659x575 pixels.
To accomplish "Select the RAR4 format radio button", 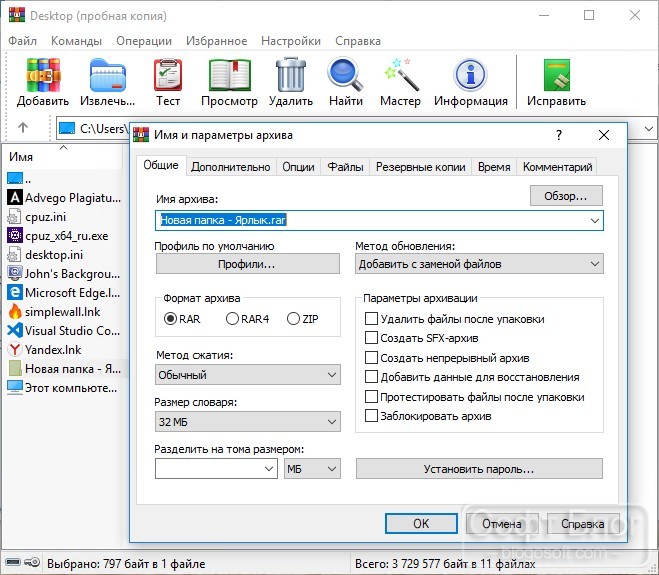I will [232, 319].
